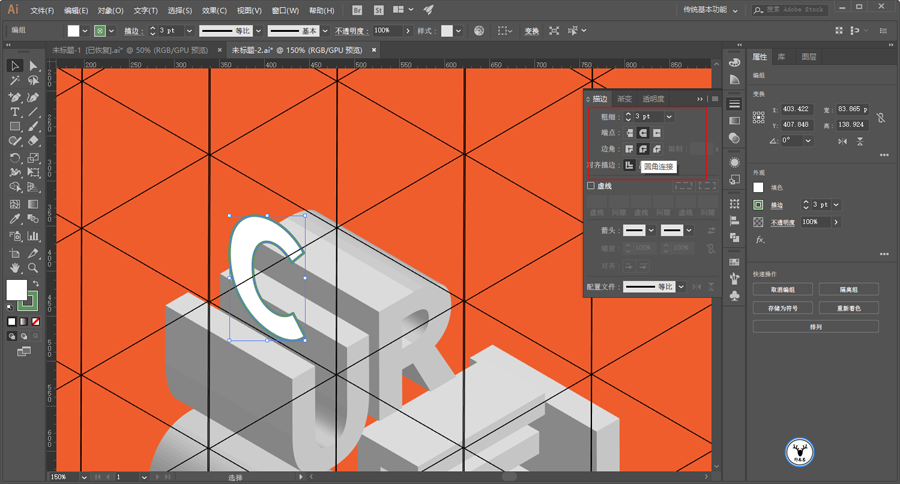Open fill color dropdown in control bar
Image resolution: width=900 pixels, height=484 pixels.
[x=85, y=31]
